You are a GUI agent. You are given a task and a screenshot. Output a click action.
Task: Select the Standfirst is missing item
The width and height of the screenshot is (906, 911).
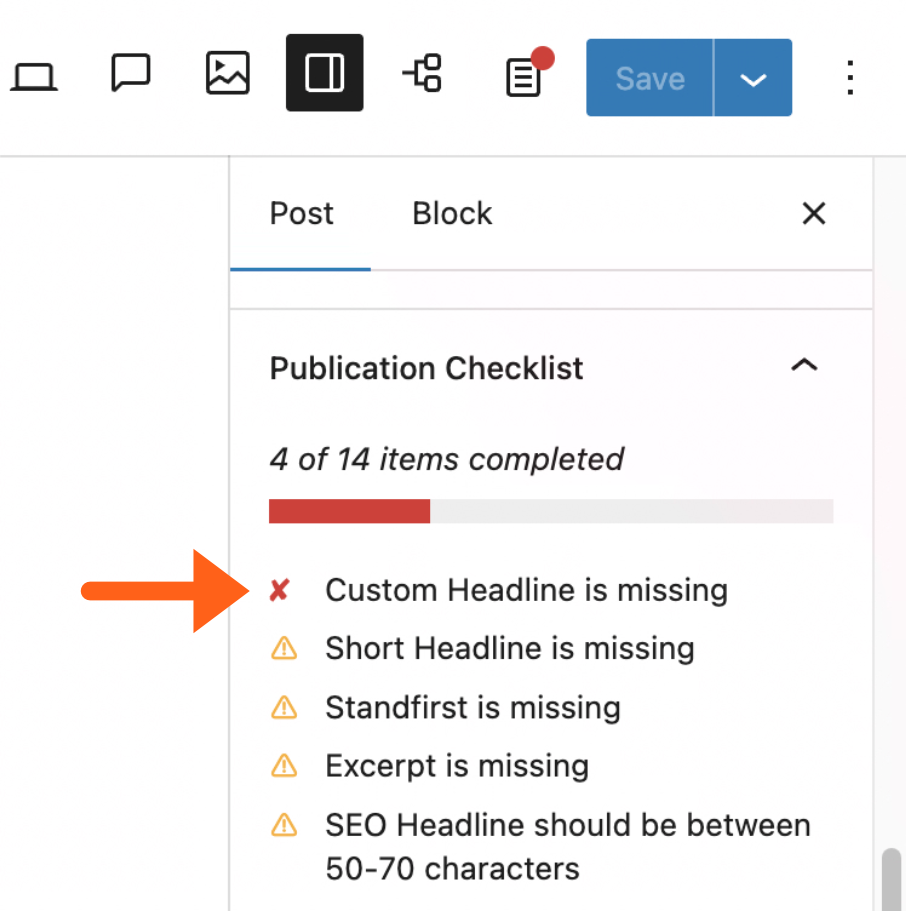click(472, 708)
